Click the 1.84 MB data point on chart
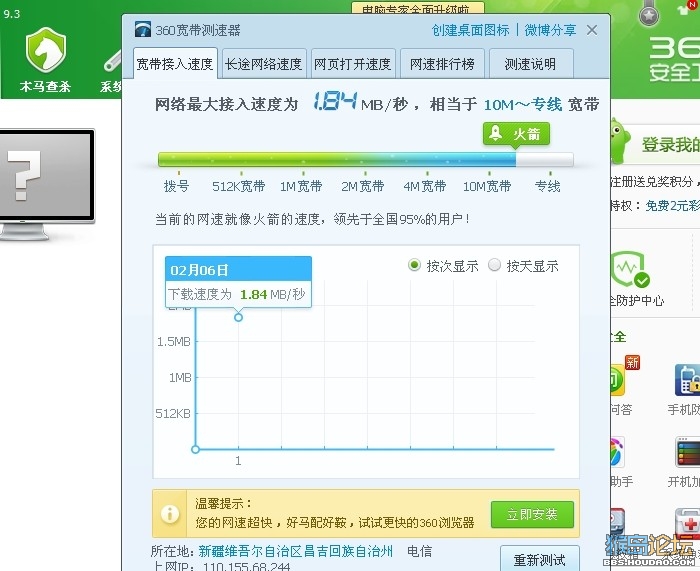Screen dimensions: 700x571 [238, 317]
